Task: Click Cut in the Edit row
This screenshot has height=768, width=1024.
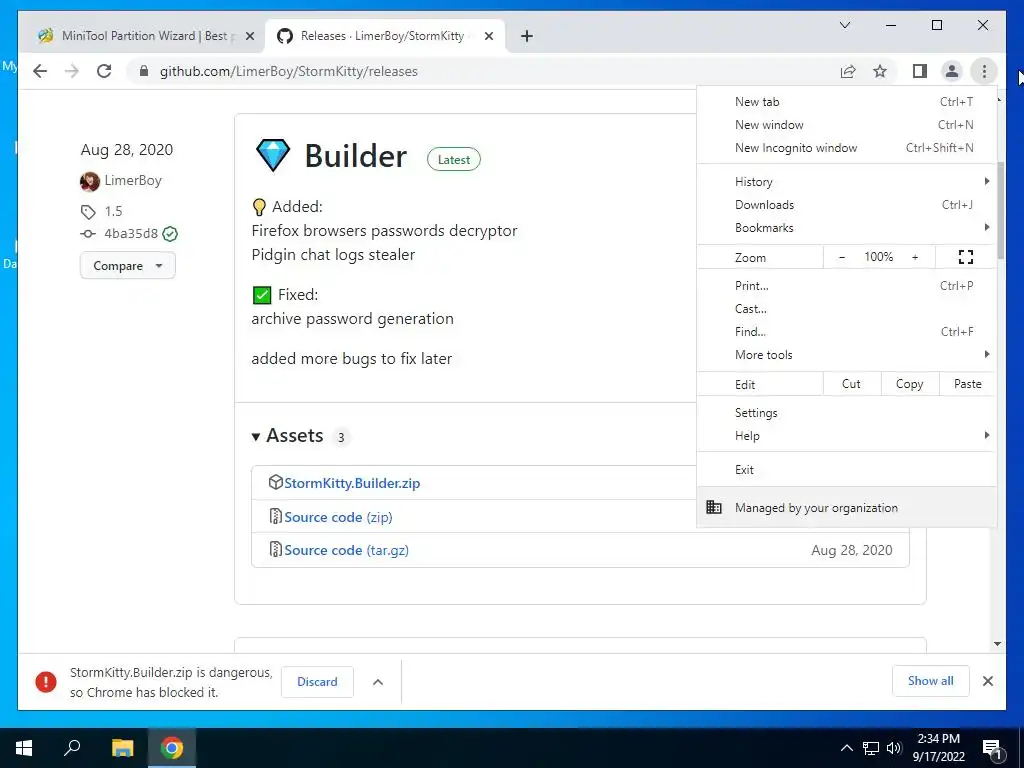Action: [x=852, y=384]
